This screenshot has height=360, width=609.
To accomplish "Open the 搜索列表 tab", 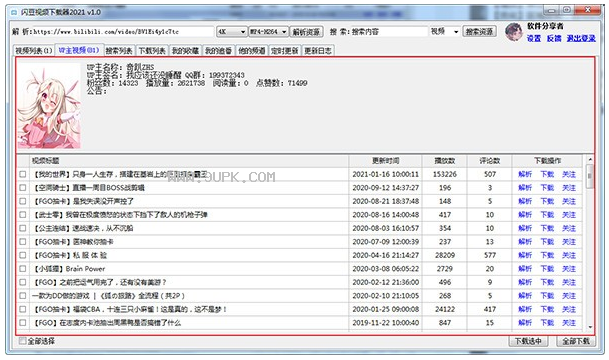I will [x=119, y=51].
